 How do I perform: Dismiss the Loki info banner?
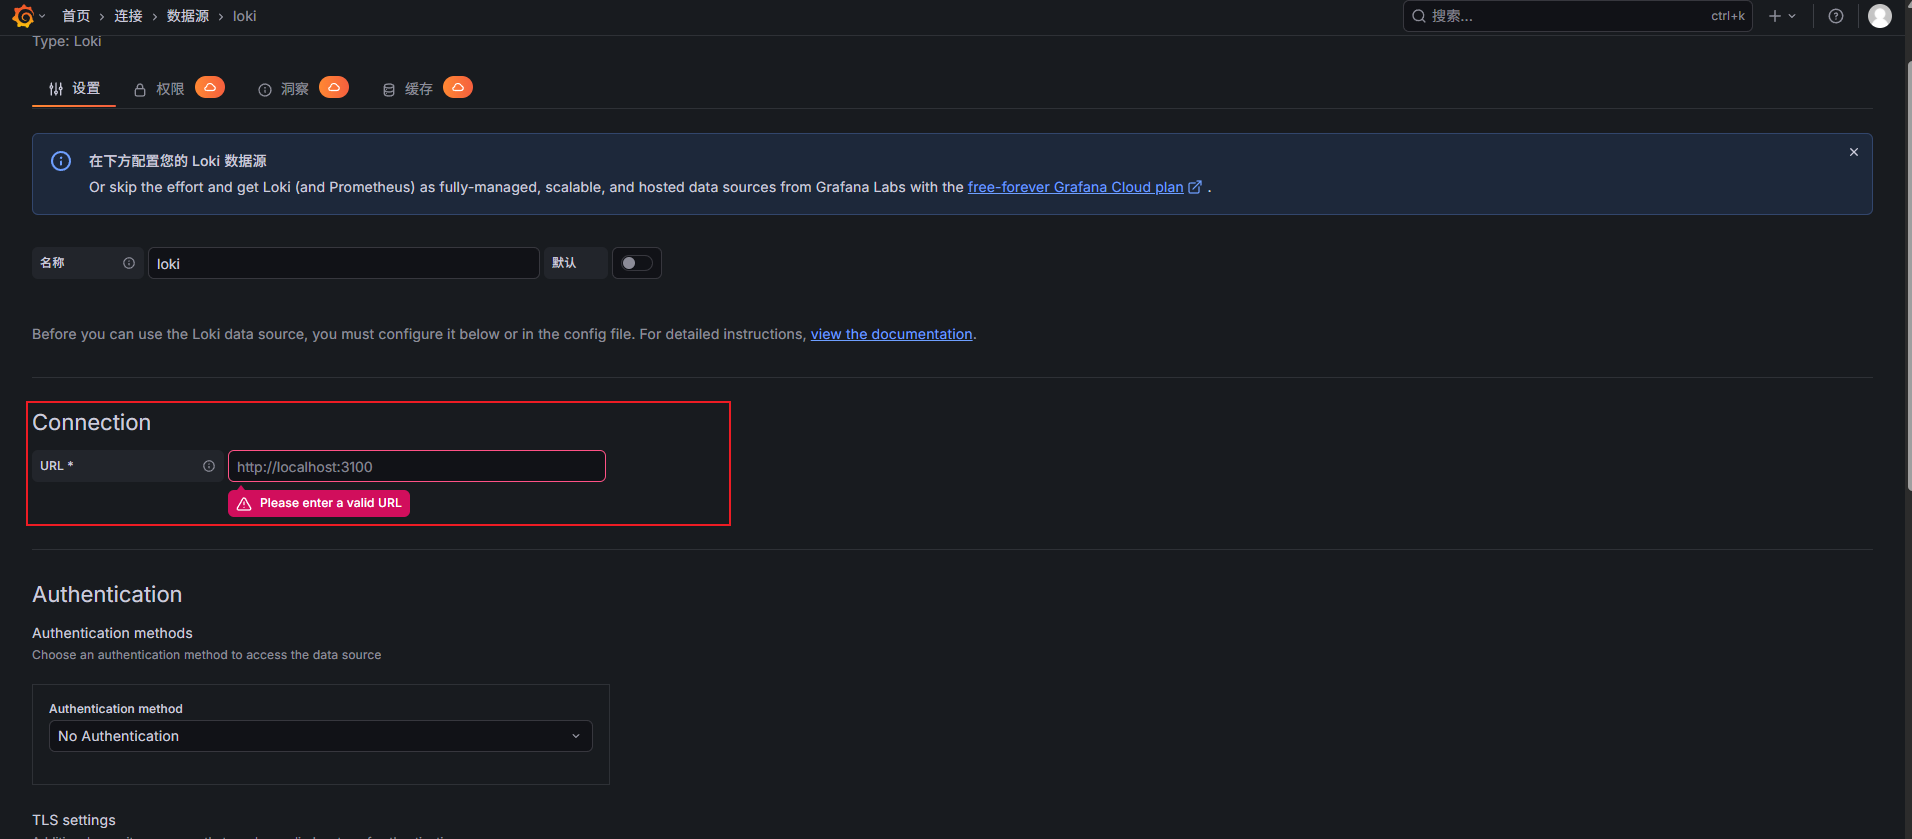(x=1854, y=152)
